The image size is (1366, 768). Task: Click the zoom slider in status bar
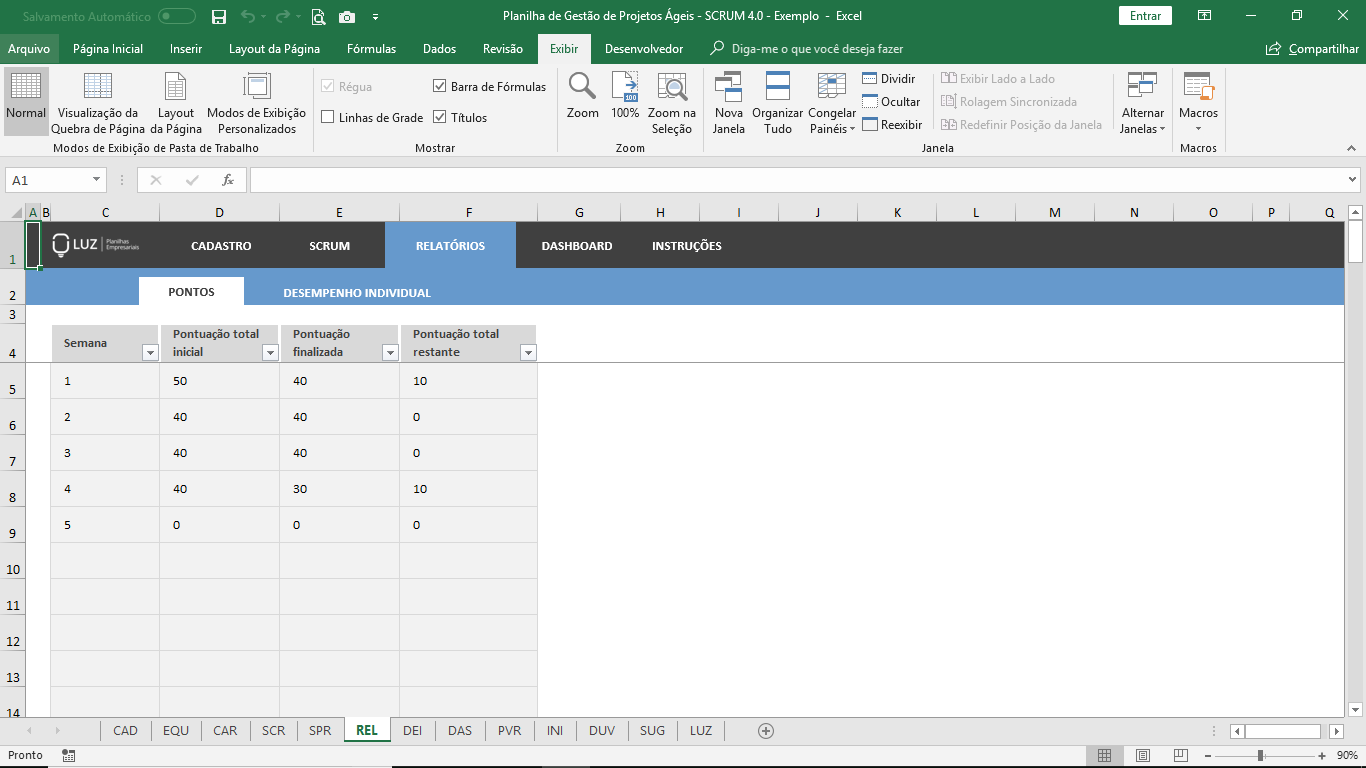[x=1260, y=755]
